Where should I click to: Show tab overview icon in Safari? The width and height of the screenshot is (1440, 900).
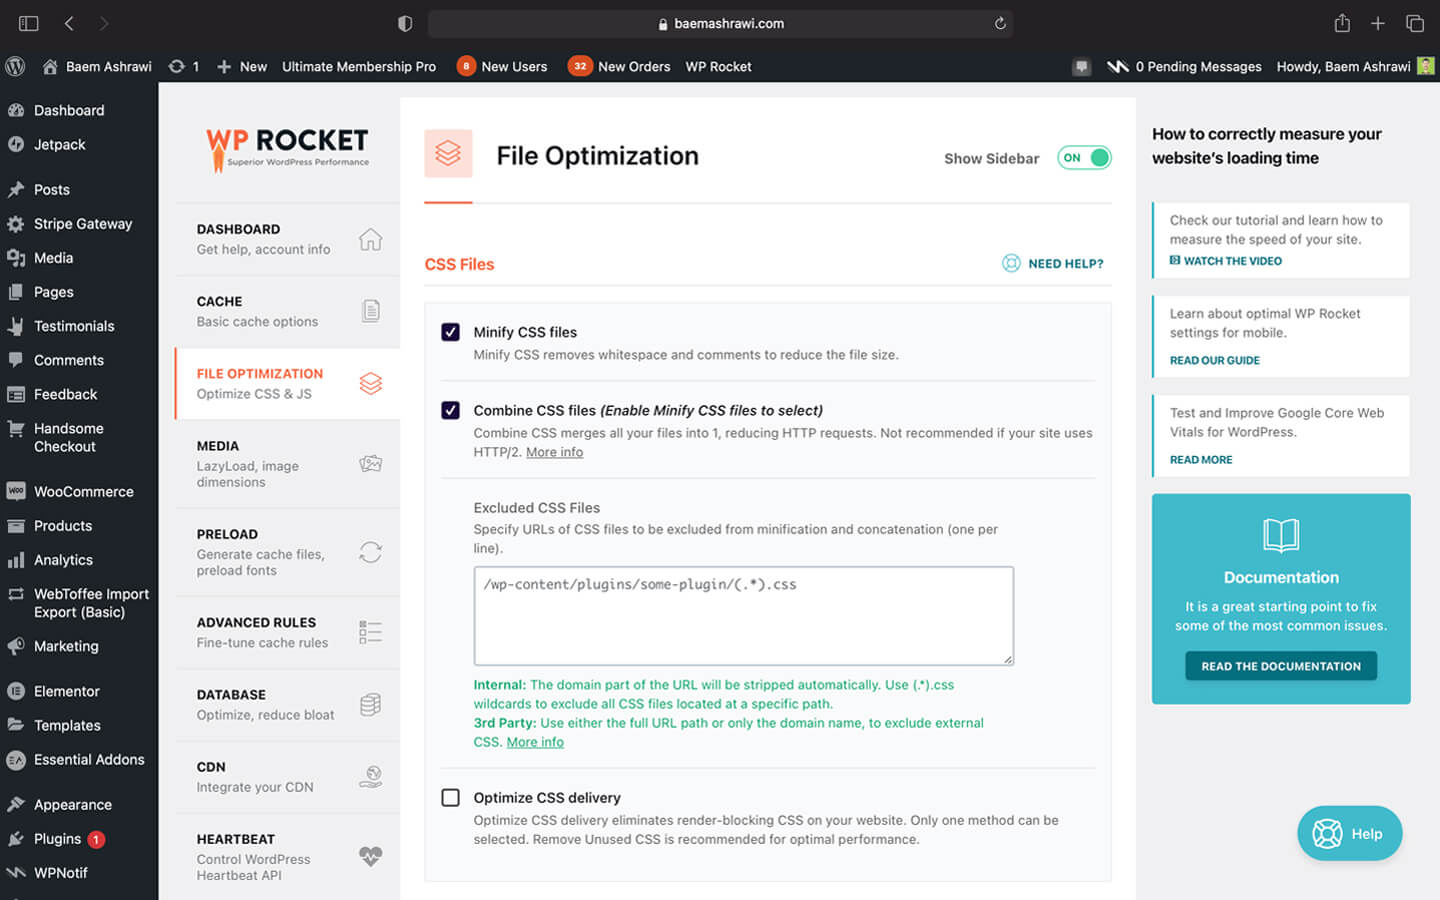click(x=1415, y=23)
